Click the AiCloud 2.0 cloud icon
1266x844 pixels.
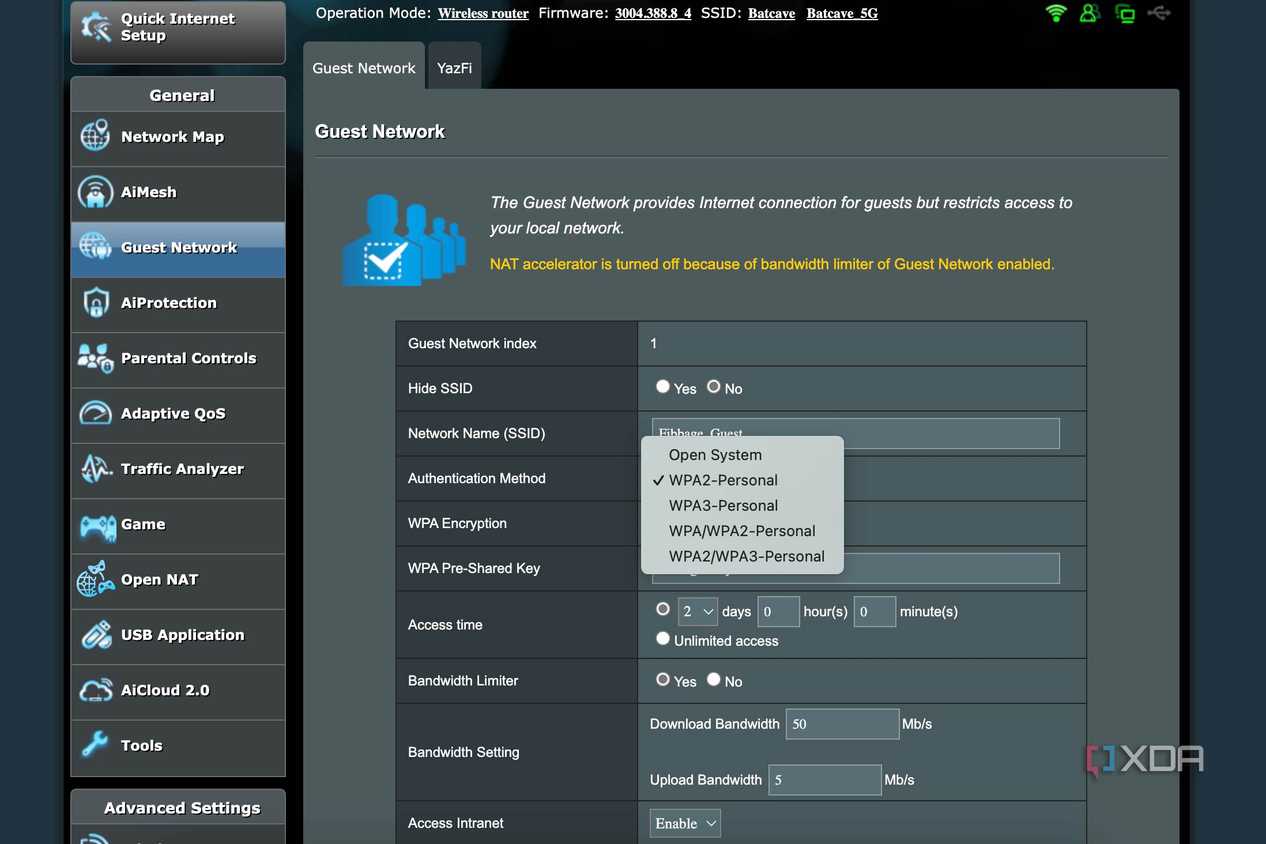[x=95, y=690]
